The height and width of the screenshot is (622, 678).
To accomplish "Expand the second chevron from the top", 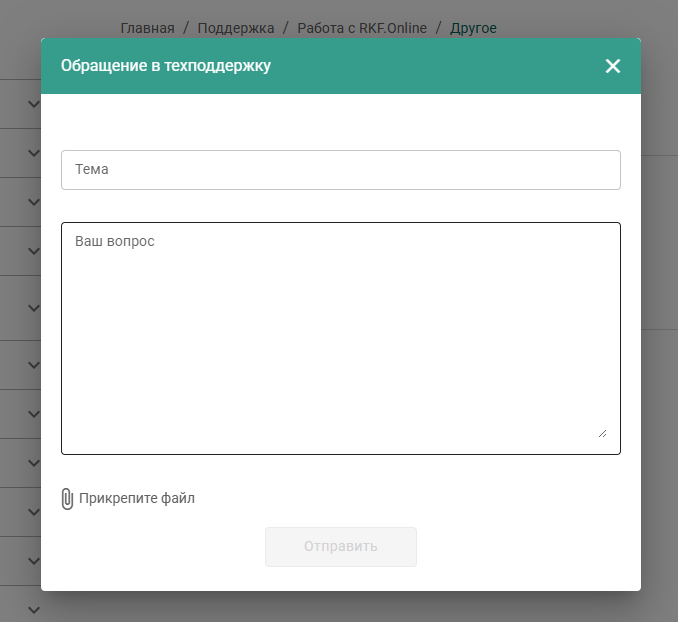I will coord(33,153).
